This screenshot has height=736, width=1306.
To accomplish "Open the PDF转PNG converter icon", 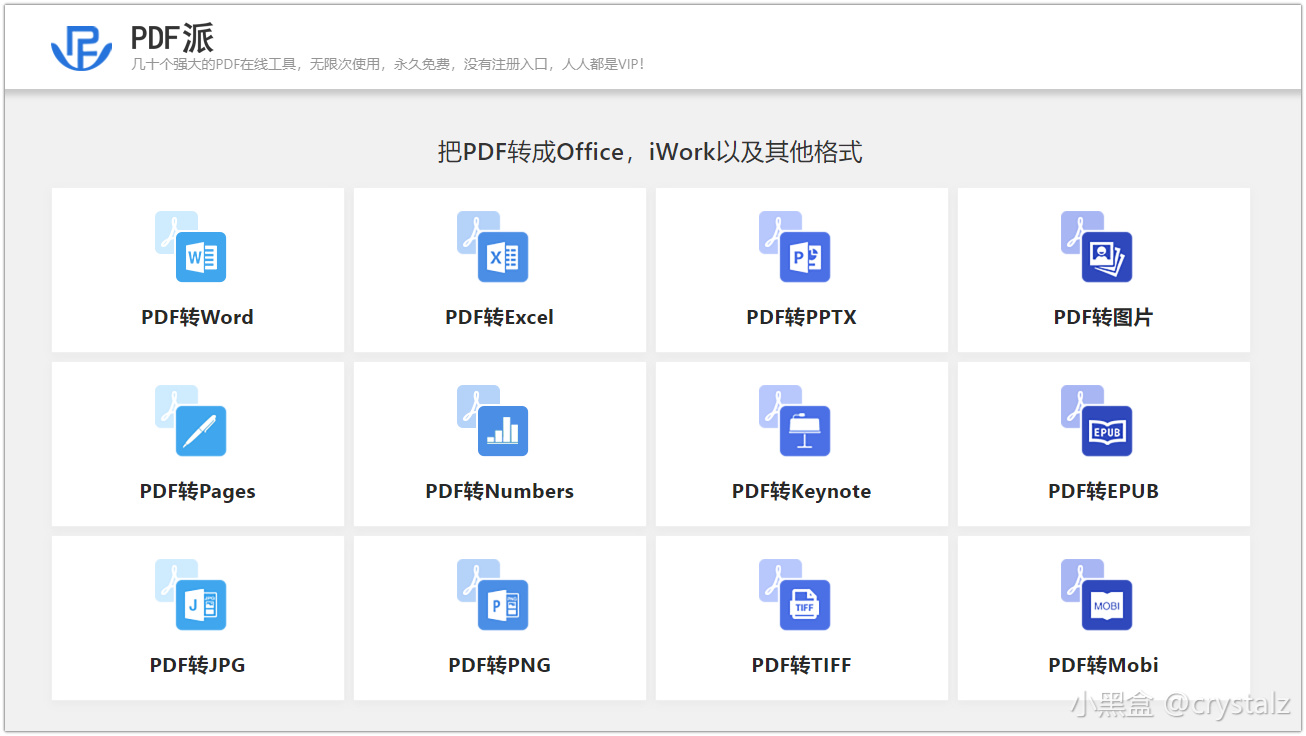I will point(493,595).
